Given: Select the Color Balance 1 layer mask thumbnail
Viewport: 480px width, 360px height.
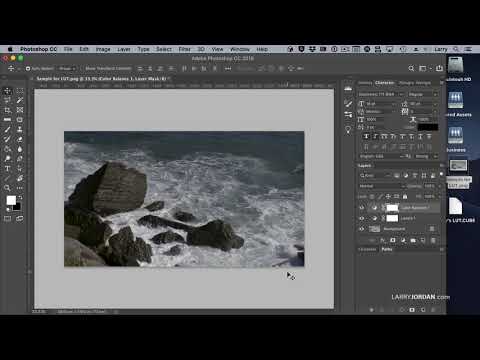Looking at the screenshot, I should pos(392,208).
